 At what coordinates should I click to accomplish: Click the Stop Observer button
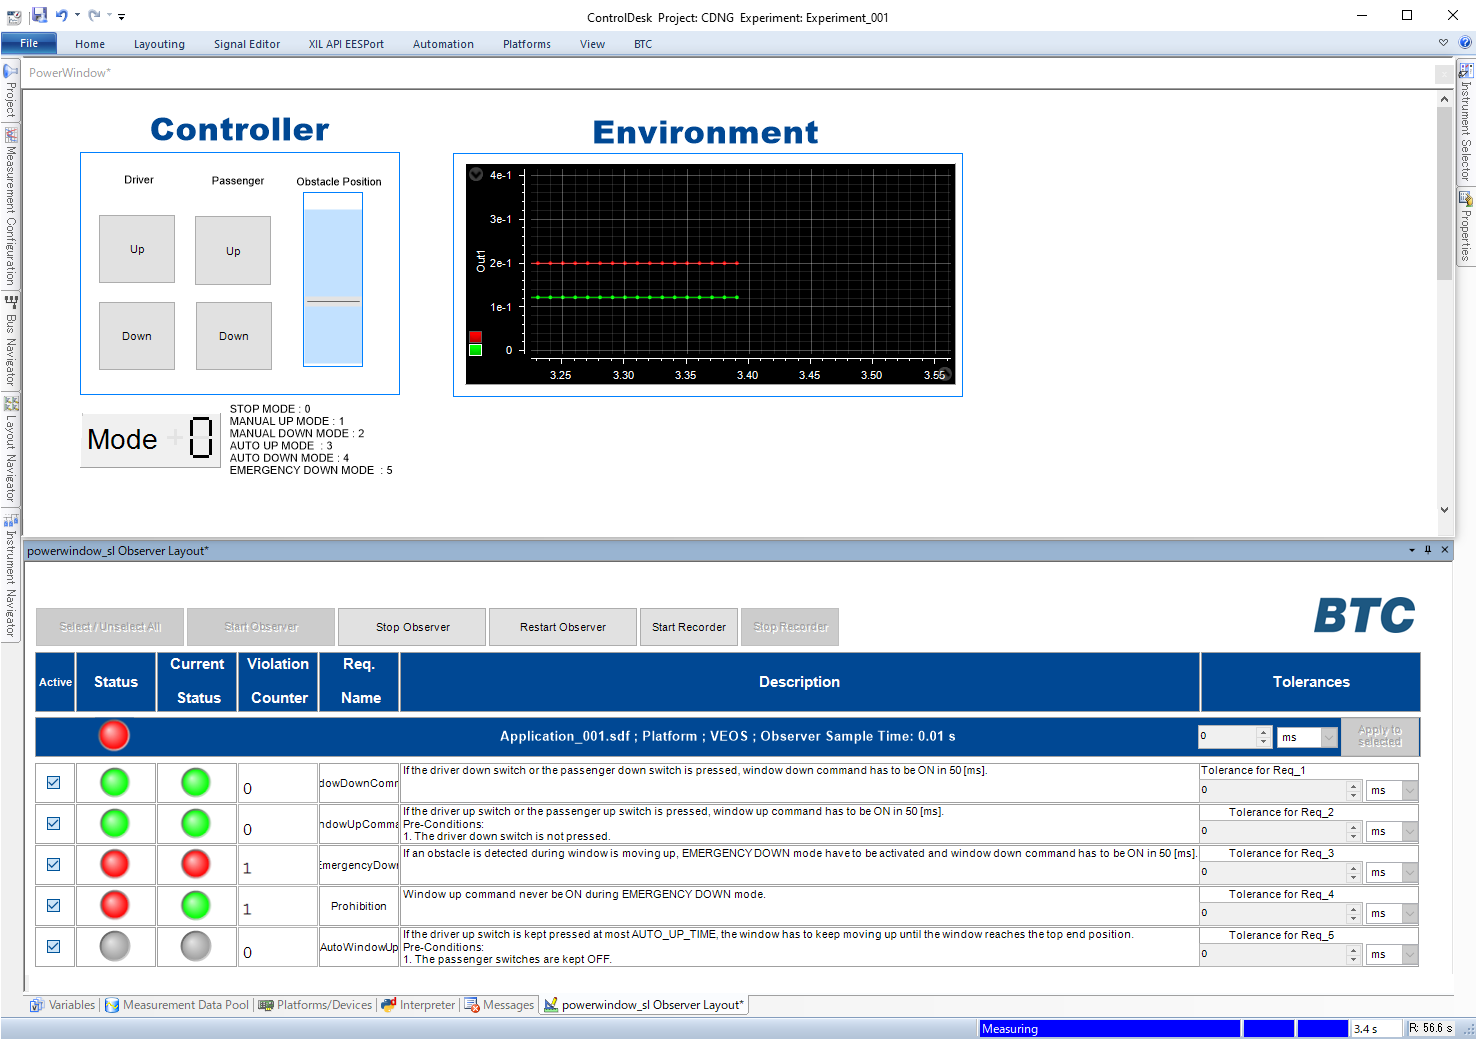[412, 627]
